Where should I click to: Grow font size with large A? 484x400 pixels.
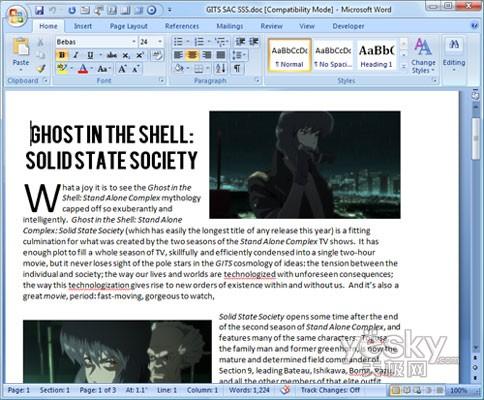(122, 69)
